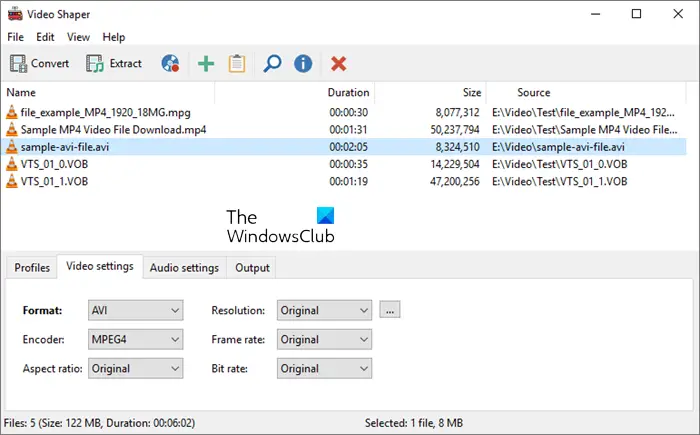Select Sample MP4 Video File Download.mp4 row
The width and height of the screenshot is (700, 435).
pos(344,130)
